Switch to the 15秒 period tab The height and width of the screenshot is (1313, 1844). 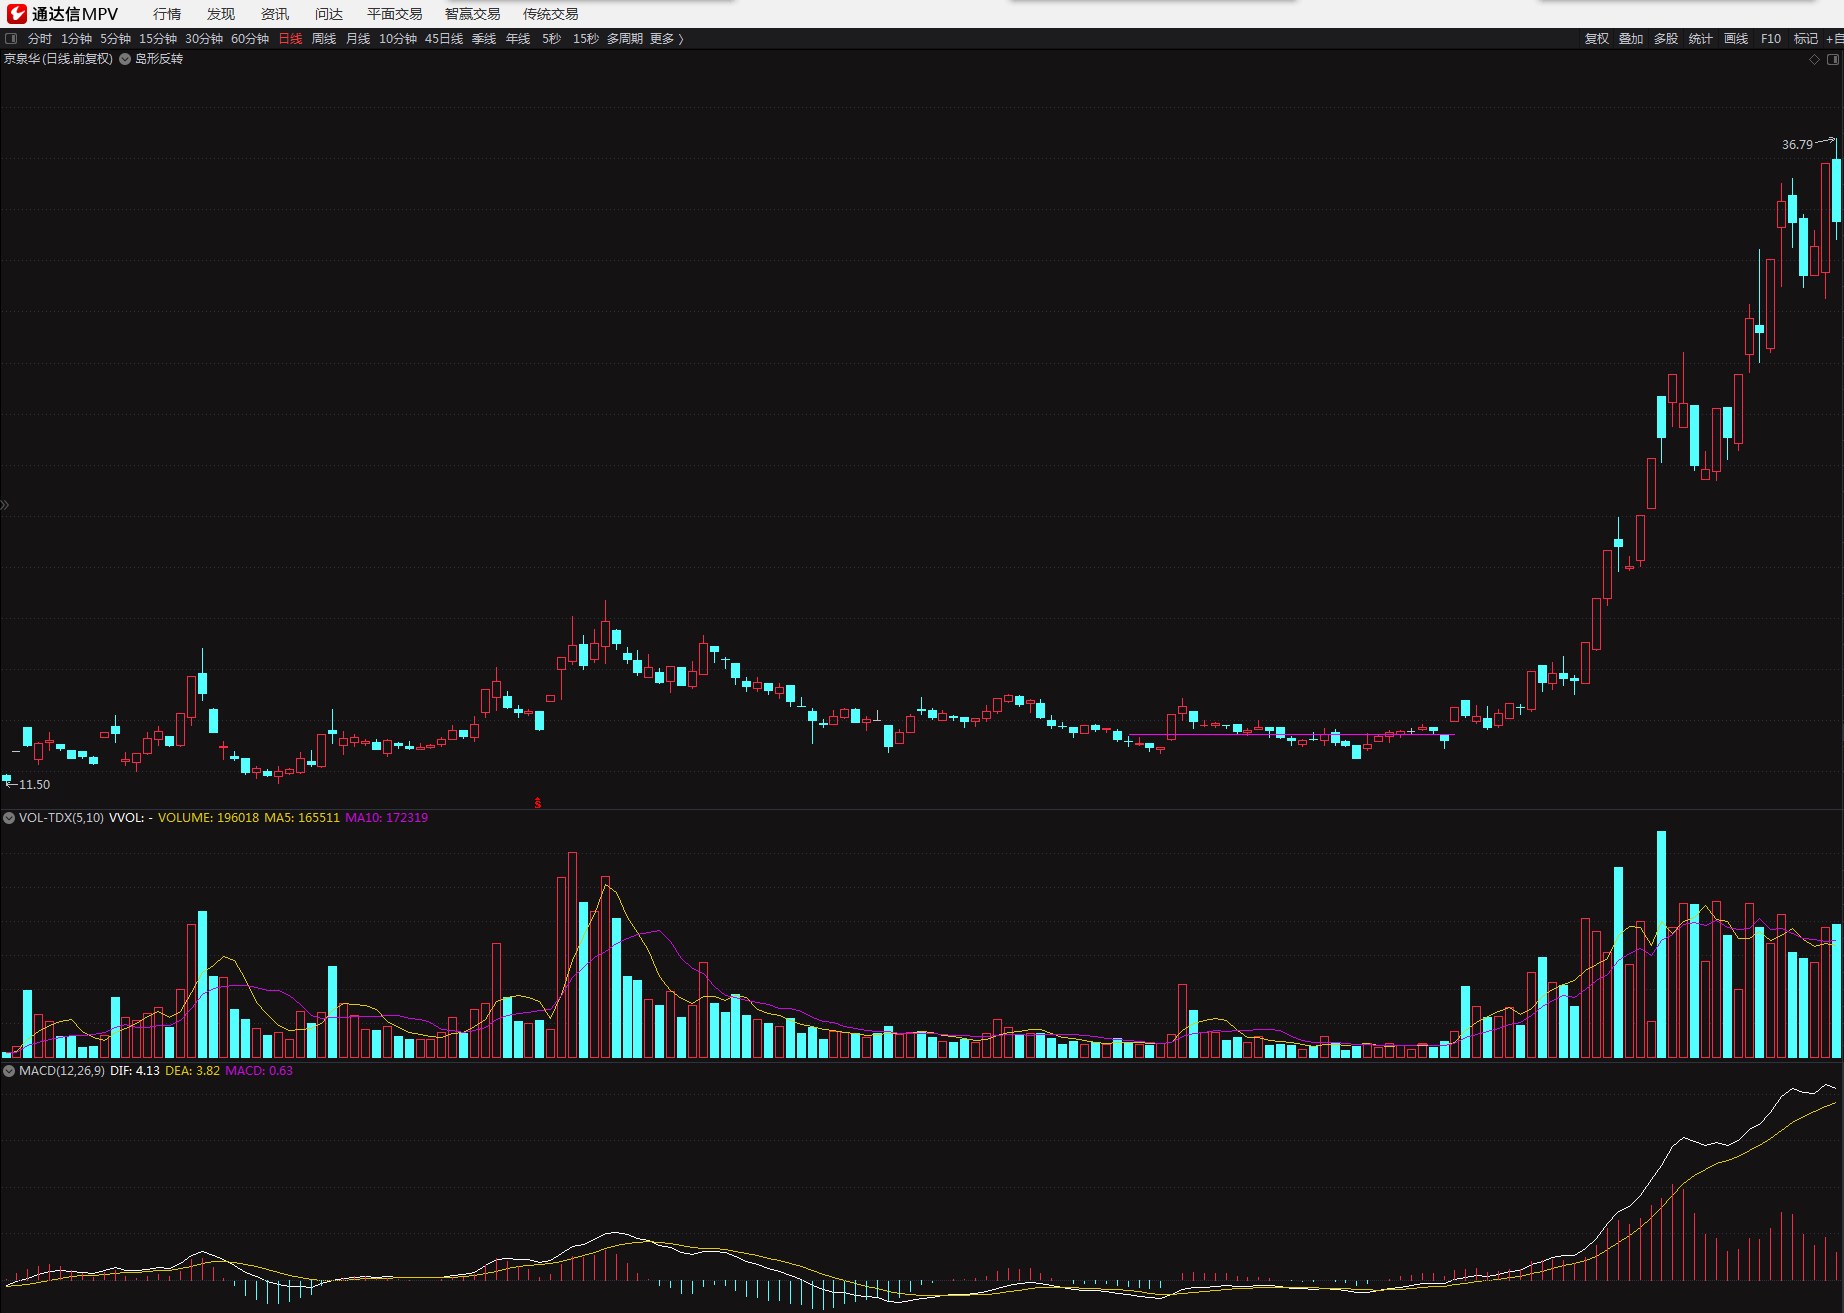click(x=586, y=39)
